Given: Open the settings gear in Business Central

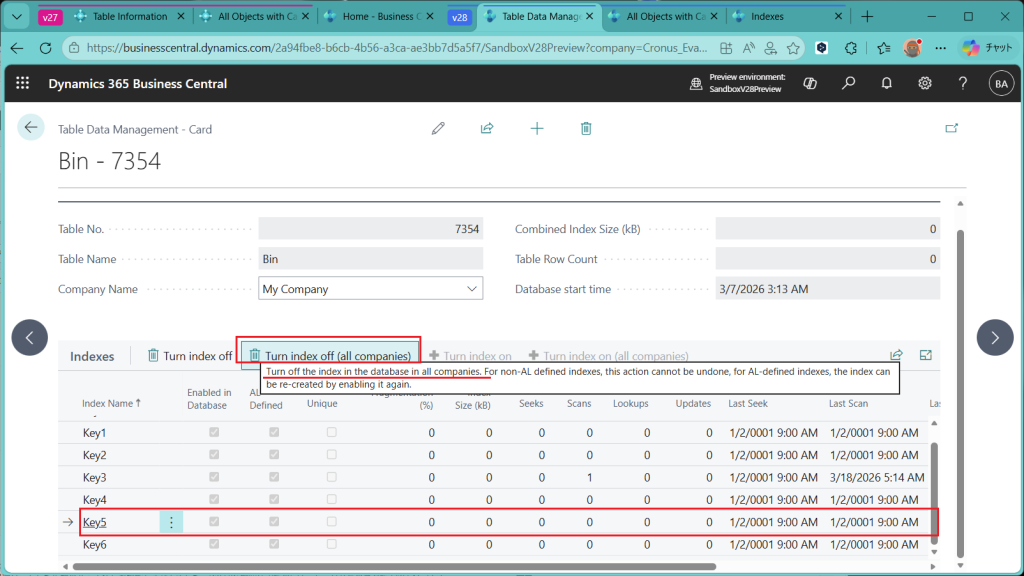Looking at the screenshot, I should pyautogui.click(x=925, y=84).
